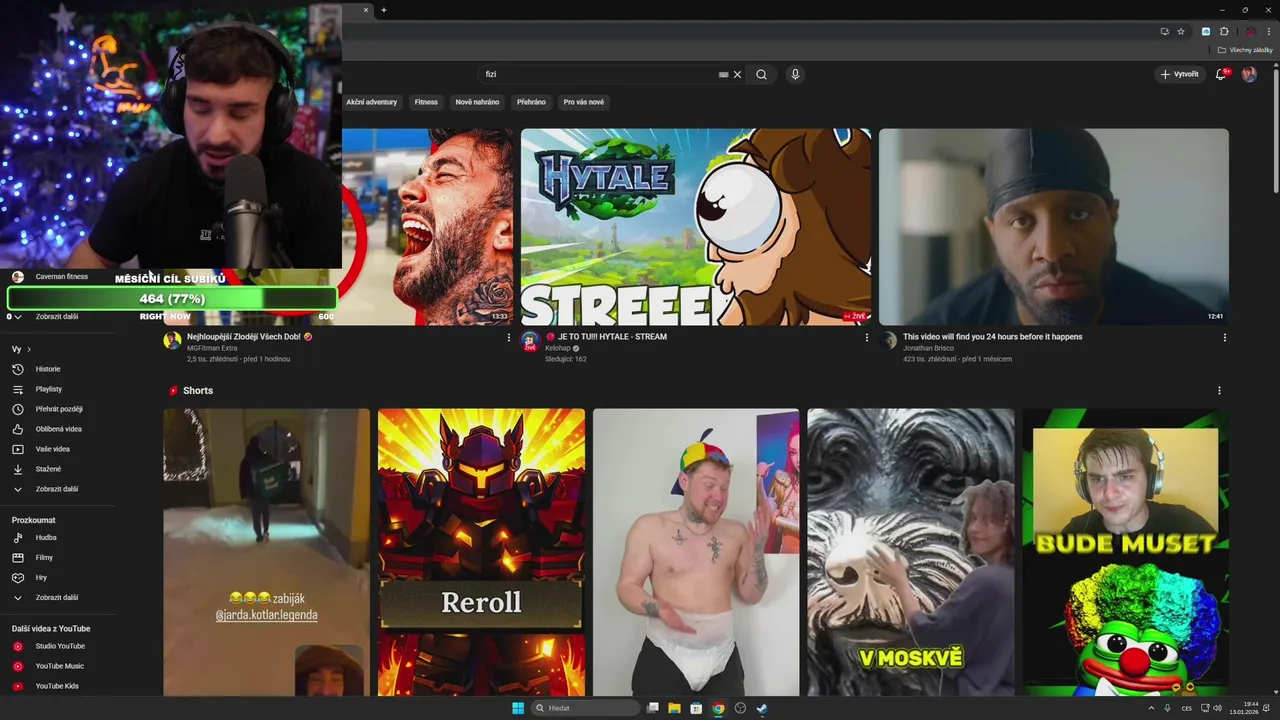
Task: Open 'This video will find you 24 hours' title
Action: pyautogui.click(x=992, y=337)
